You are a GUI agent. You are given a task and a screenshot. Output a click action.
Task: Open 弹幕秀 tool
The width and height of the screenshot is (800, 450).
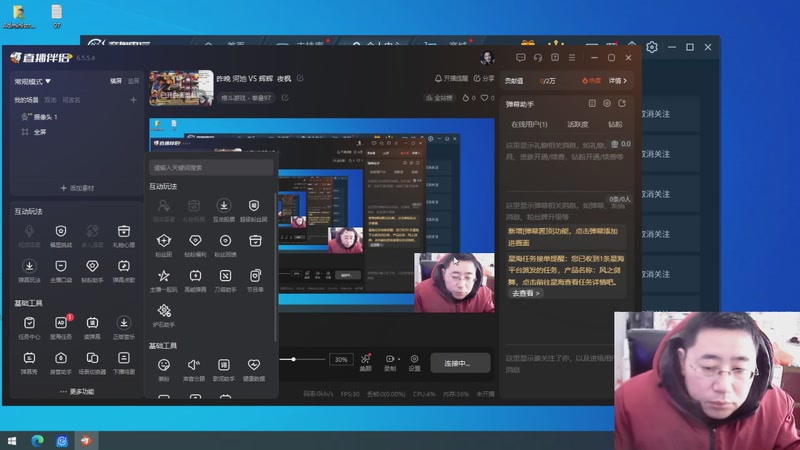29,362
